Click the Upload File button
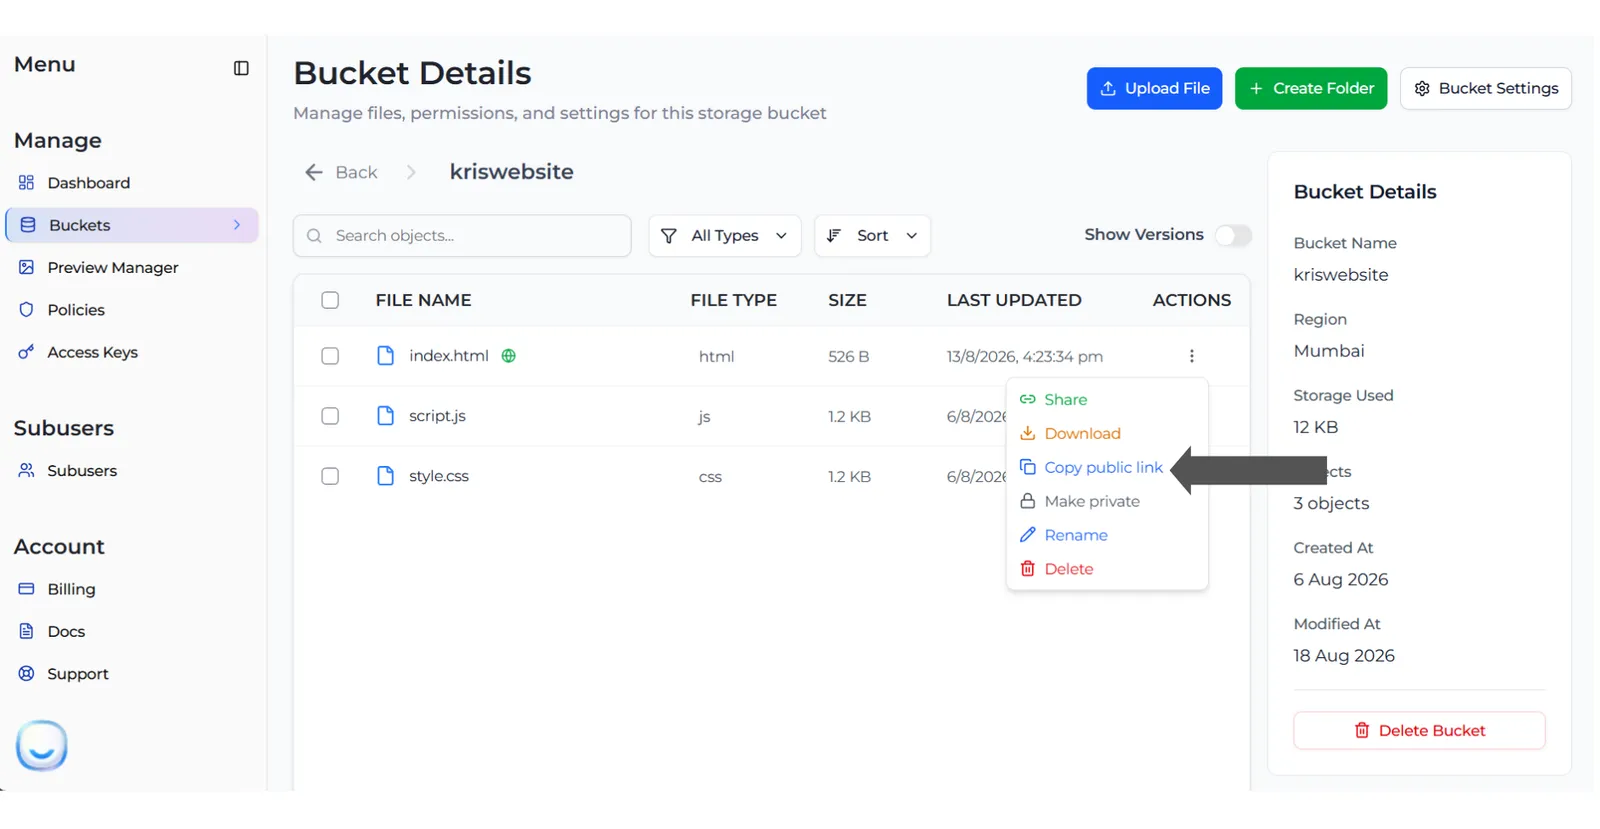The image size is (1600, 829). coord(1154,88)
